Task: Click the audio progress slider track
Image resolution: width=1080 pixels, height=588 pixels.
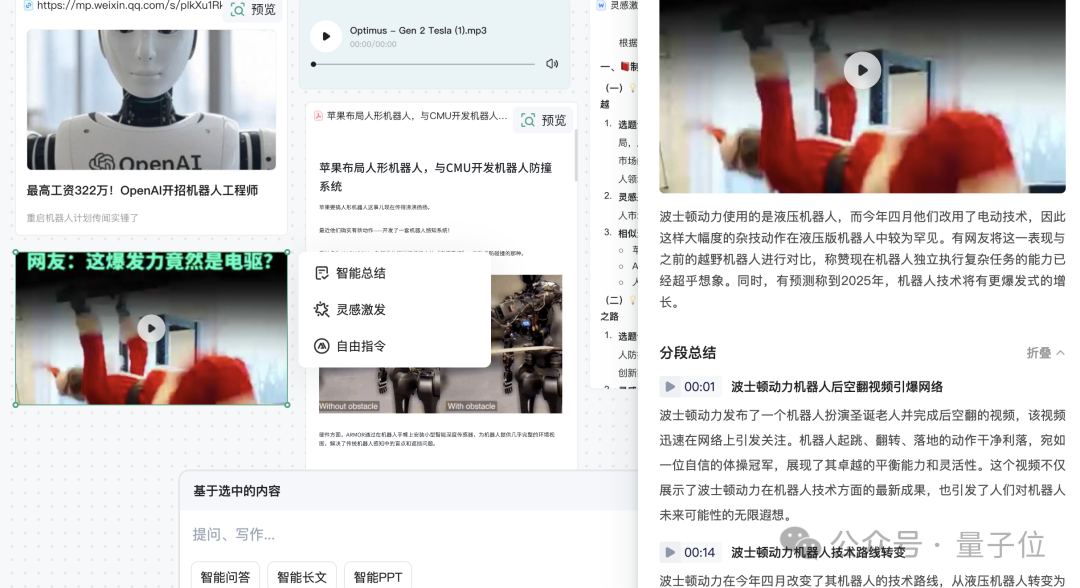Action: click(424, 64)
